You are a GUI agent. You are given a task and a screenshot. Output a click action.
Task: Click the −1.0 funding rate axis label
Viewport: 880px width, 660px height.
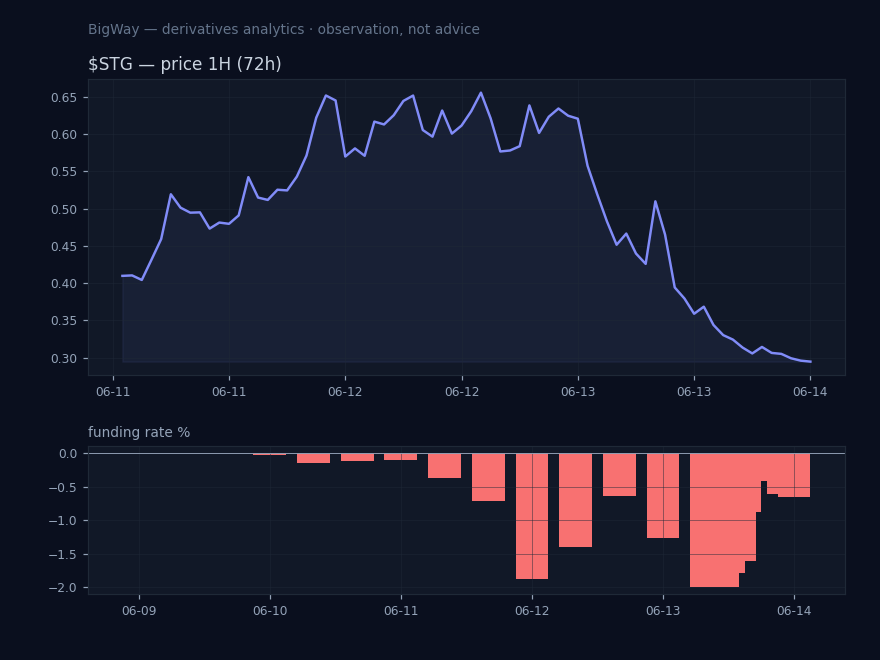point(63,521)
